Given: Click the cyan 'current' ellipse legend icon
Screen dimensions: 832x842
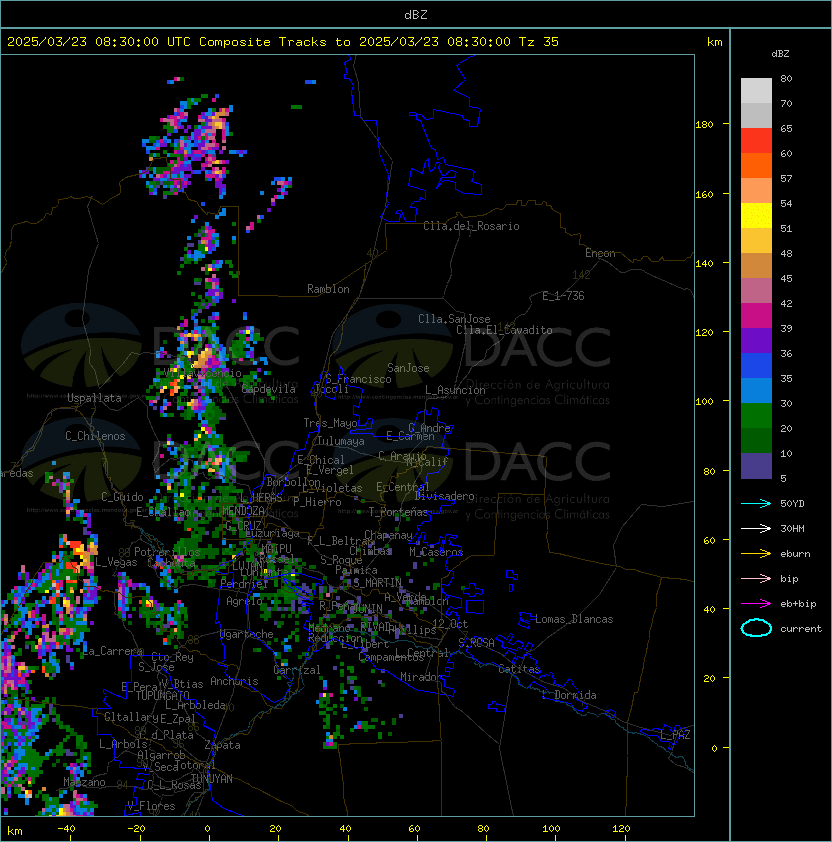Looking at the screenshot, I should pos(756,628).
